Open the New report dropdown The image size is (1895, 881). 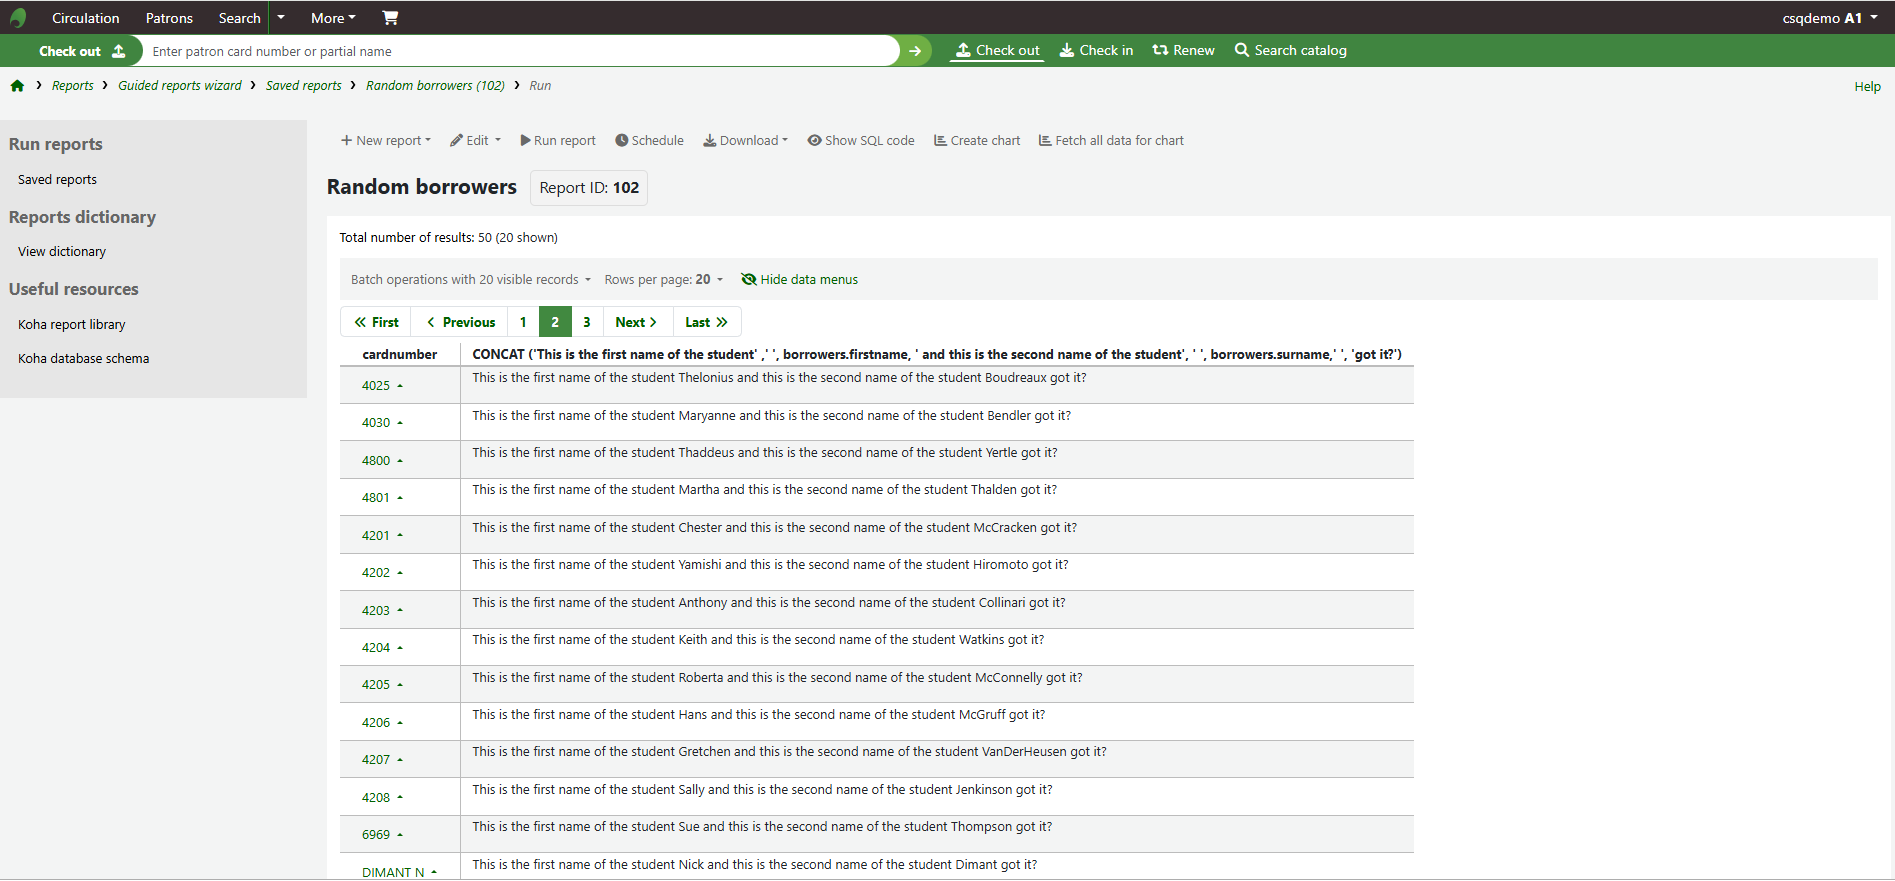(386, 141)
